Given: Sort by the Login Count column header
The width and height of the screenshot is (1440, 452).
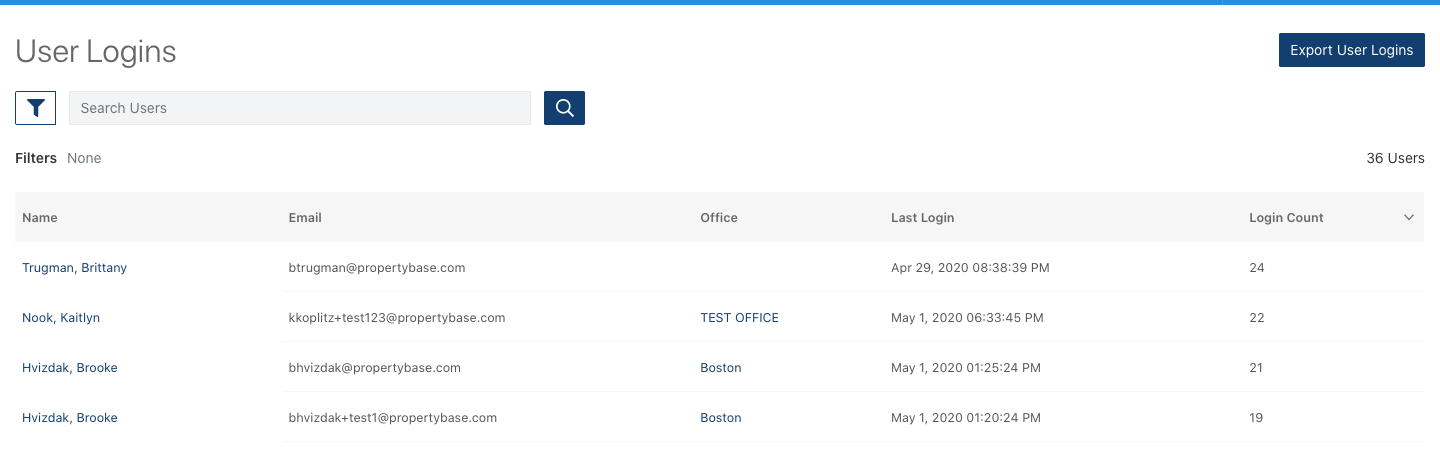Looking at the screenshot, I should 1286,218.
